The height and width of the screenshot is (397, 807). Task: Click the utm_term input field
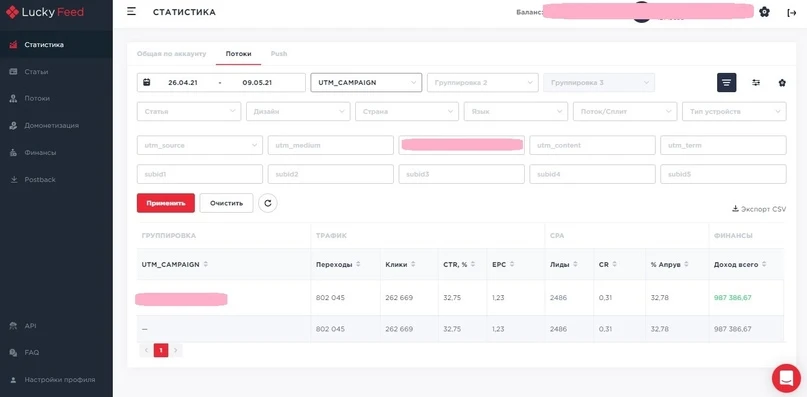click(x=723, y=145)
